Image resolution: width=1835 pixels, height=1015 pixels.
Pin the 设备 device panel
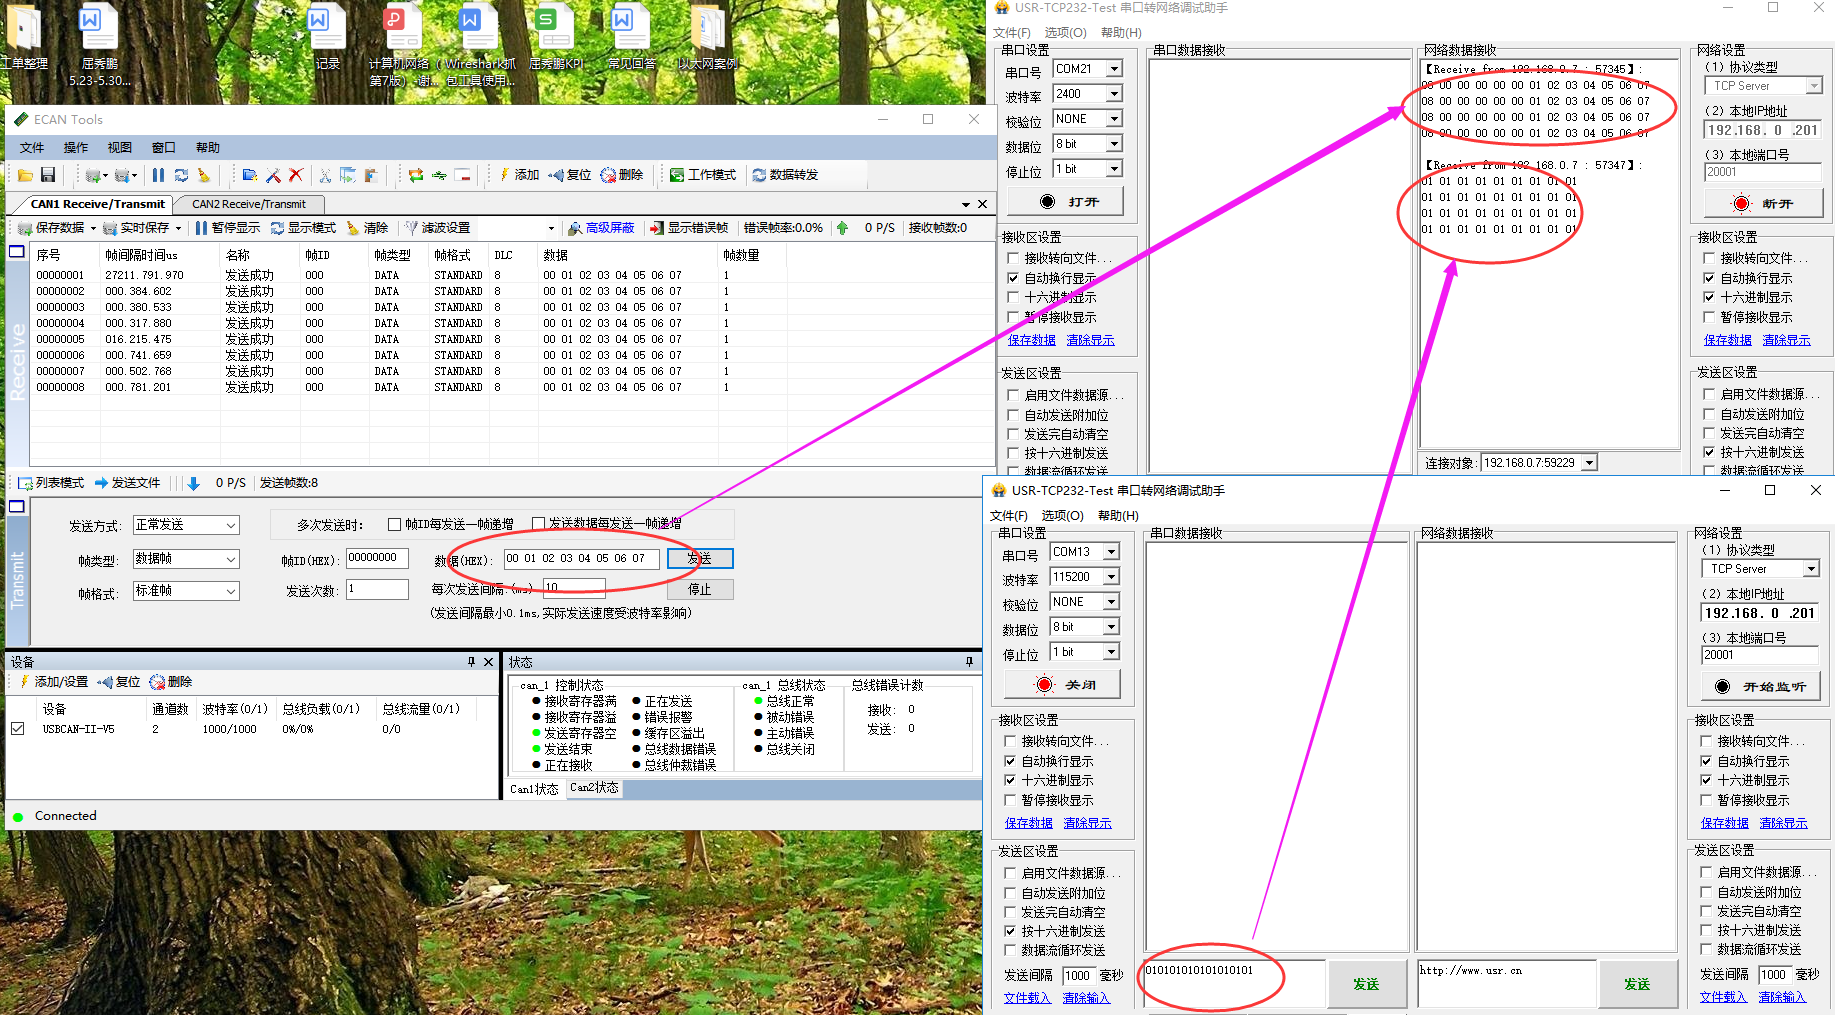pos(471,662)
